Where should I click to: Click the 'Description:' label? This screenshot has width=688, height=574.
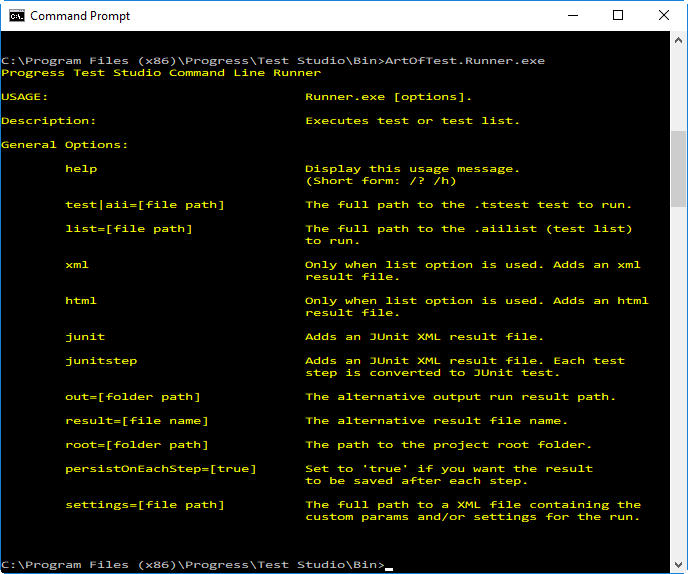click(48, 121)
